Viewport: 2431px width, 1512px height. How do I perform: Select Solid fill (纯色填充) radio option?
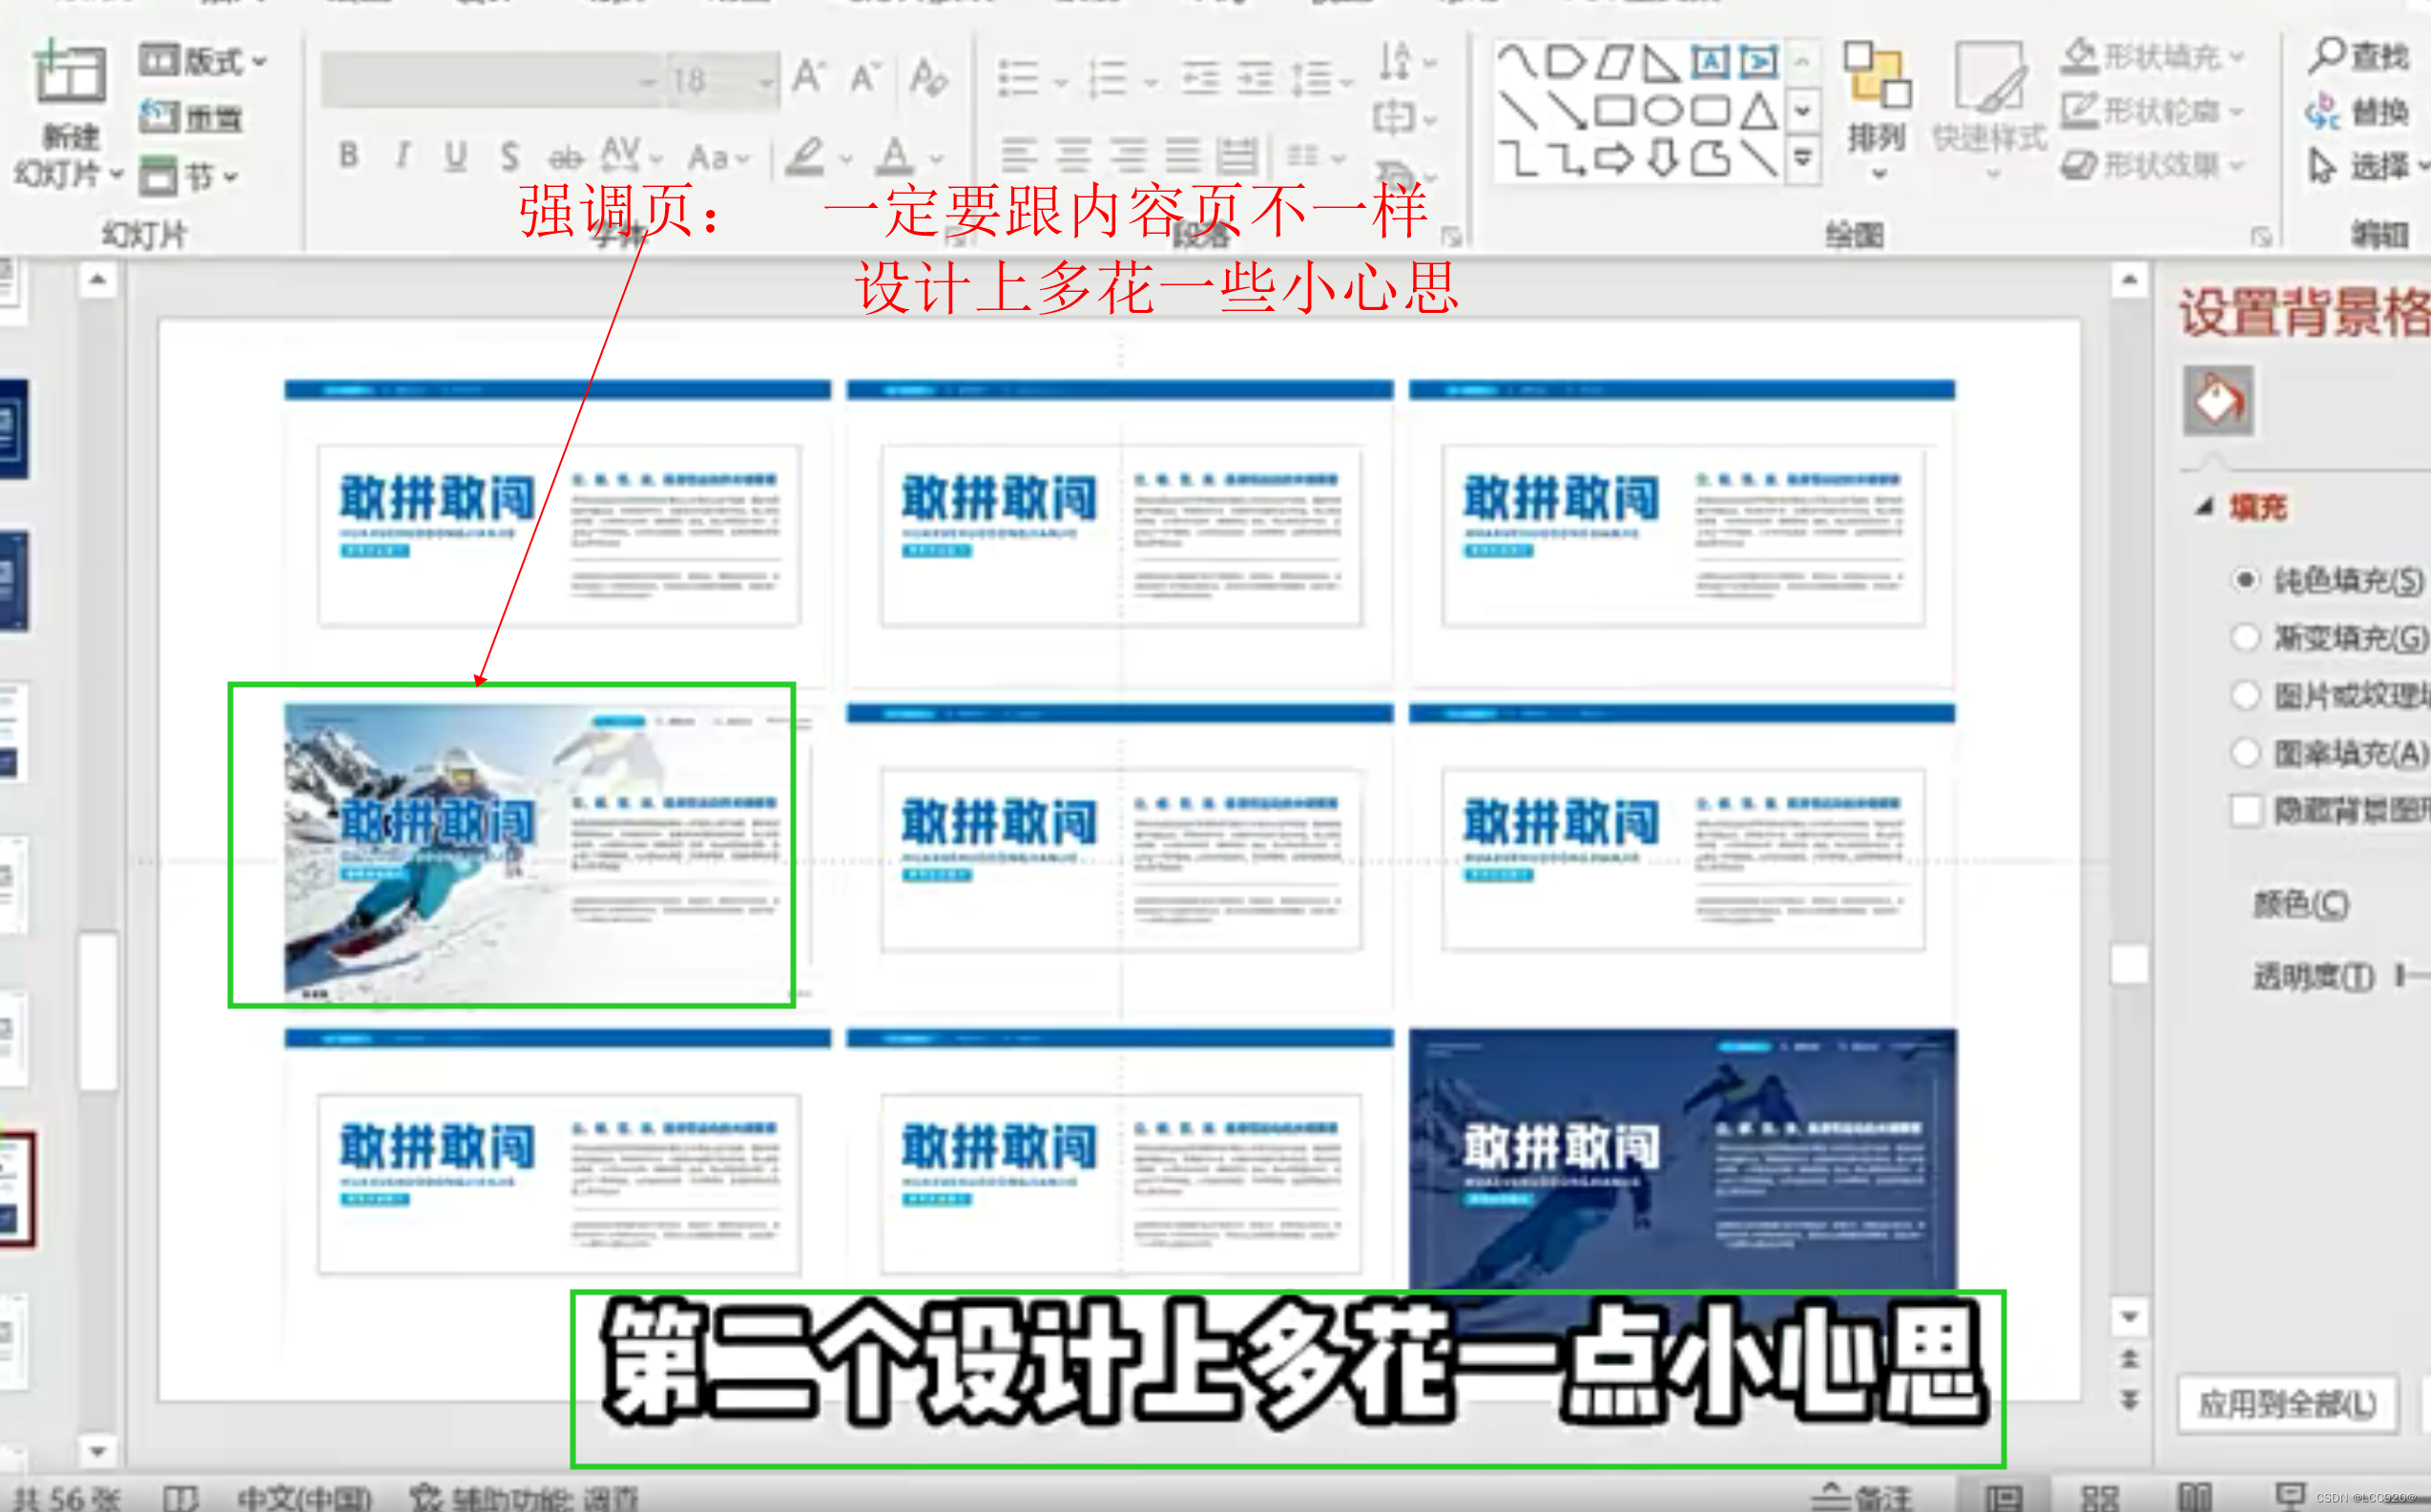[x=2245, y=580]
